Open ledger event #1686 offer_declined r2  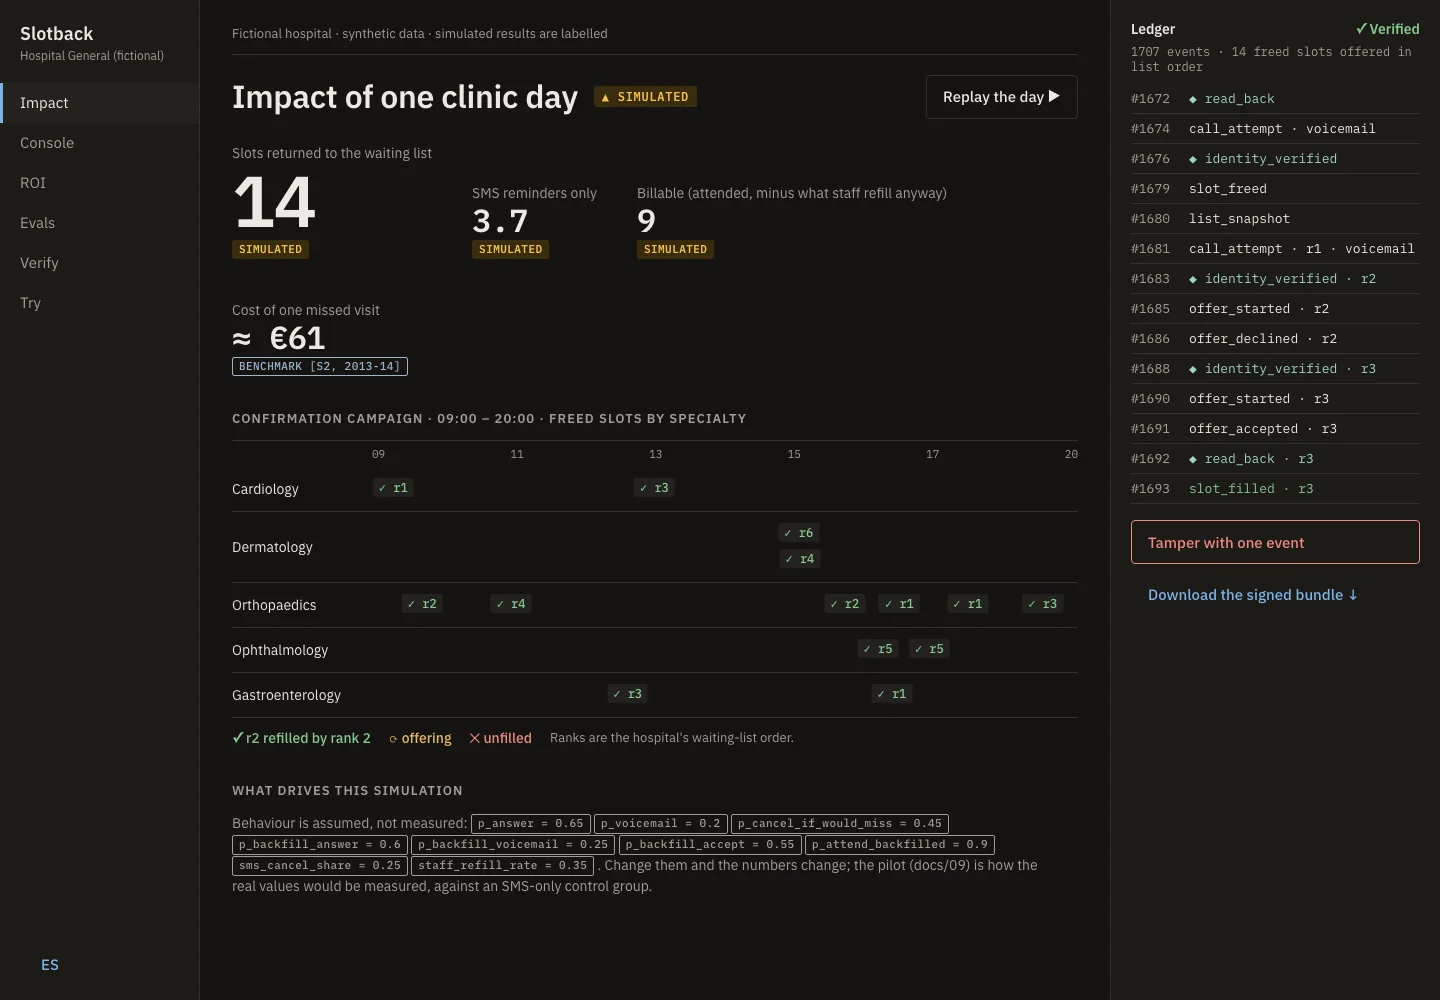(x=1275, y=339)
